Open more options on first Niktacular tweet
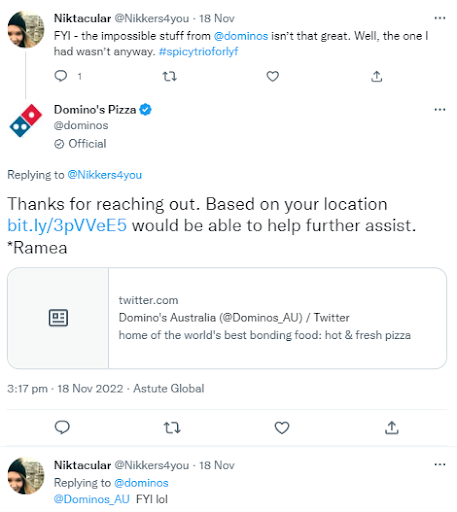Image resolution: width=457 pixels, height=512 pixels. [440, 18]
